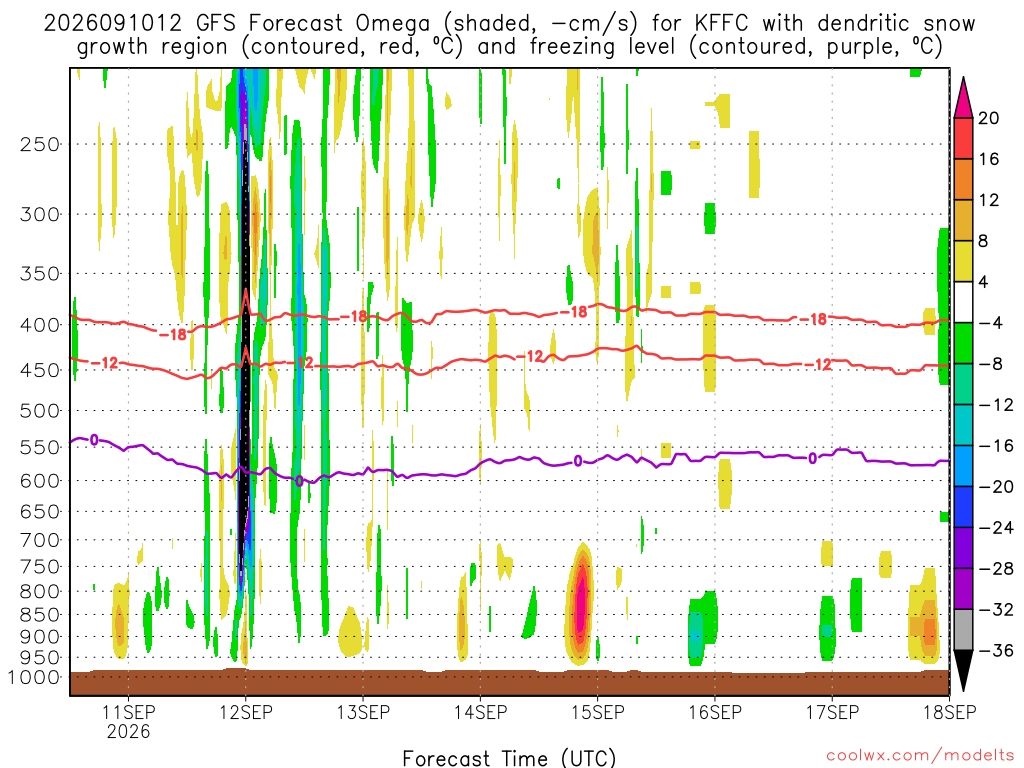The width and height of the screenshot is (1024, 768).
Task: Click the gray colorbar segment near -36
Action: pos(963,630)
